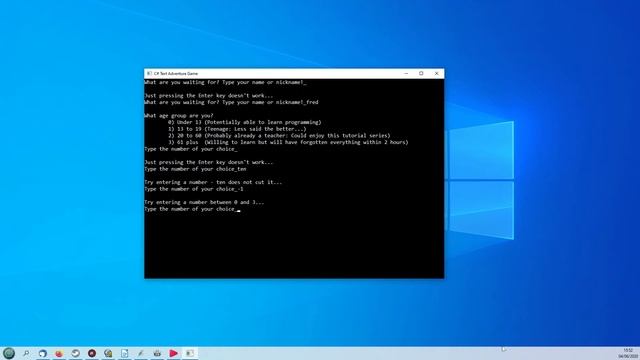Click the option '0) Under 13' line
640x360 pixels.
[x=244, y=122]
